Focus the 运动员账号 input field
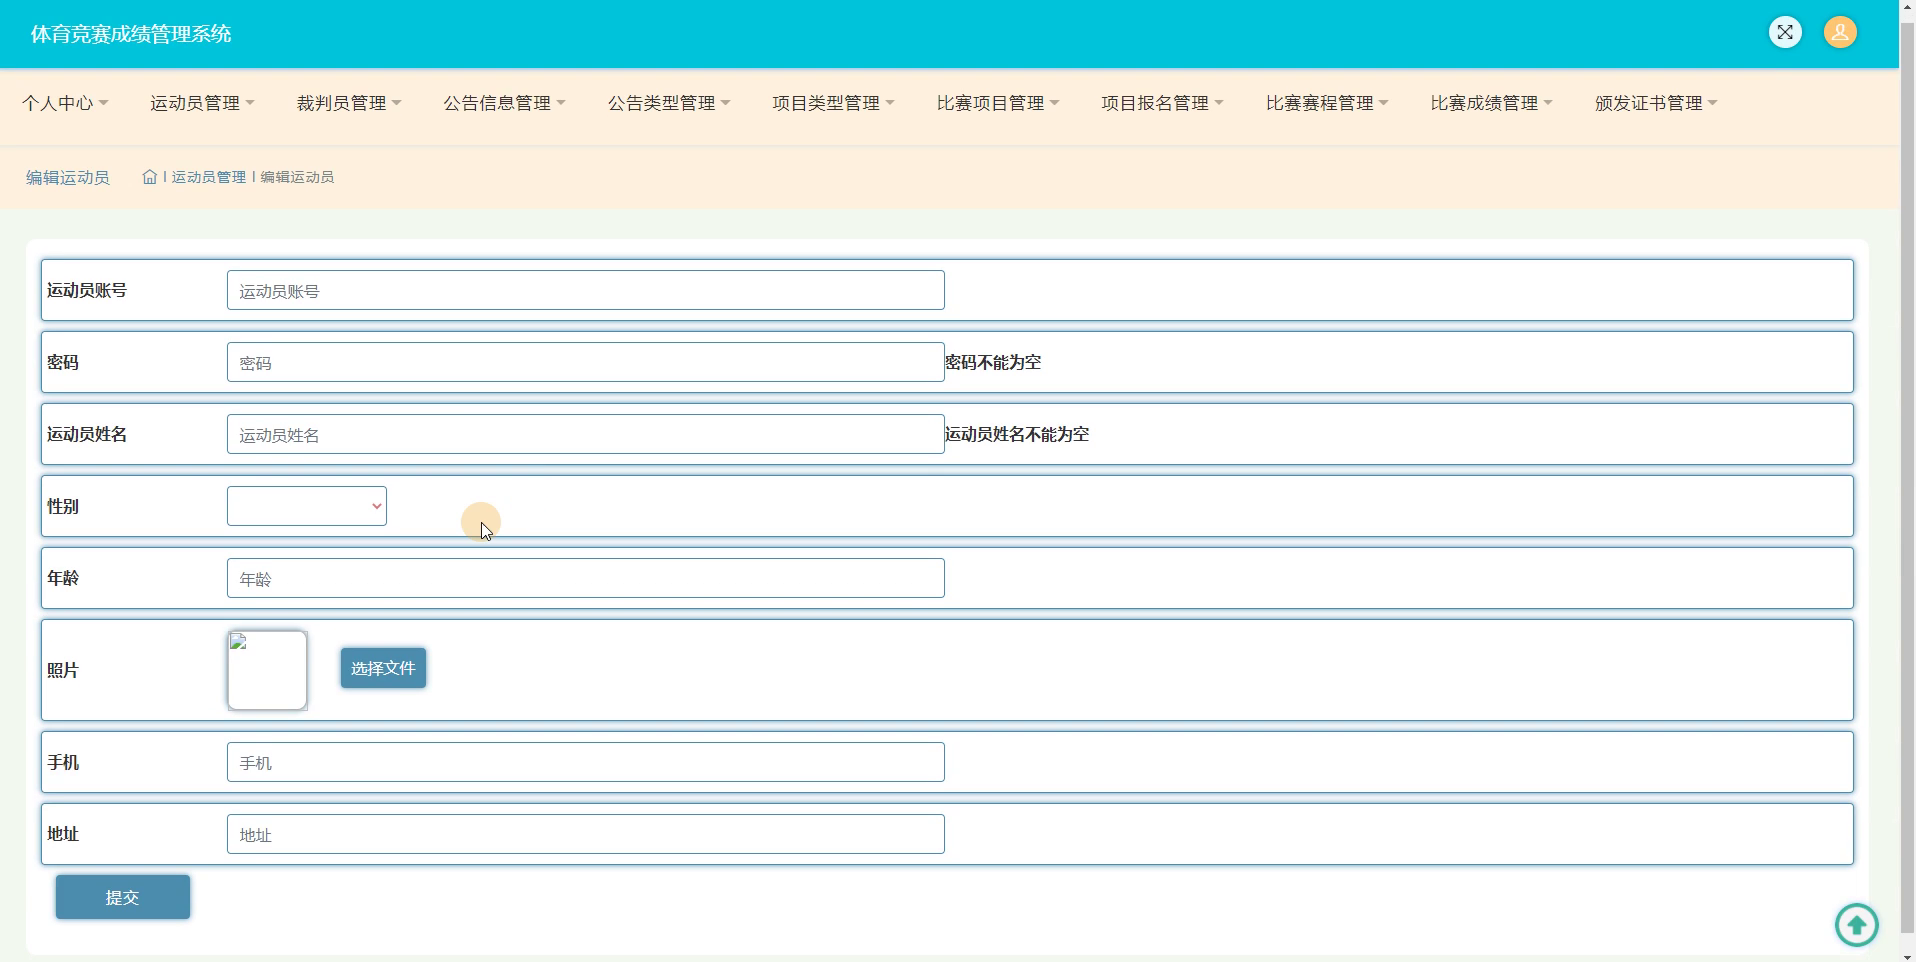The image size is (1916, 962). click(x=586, y=290)
